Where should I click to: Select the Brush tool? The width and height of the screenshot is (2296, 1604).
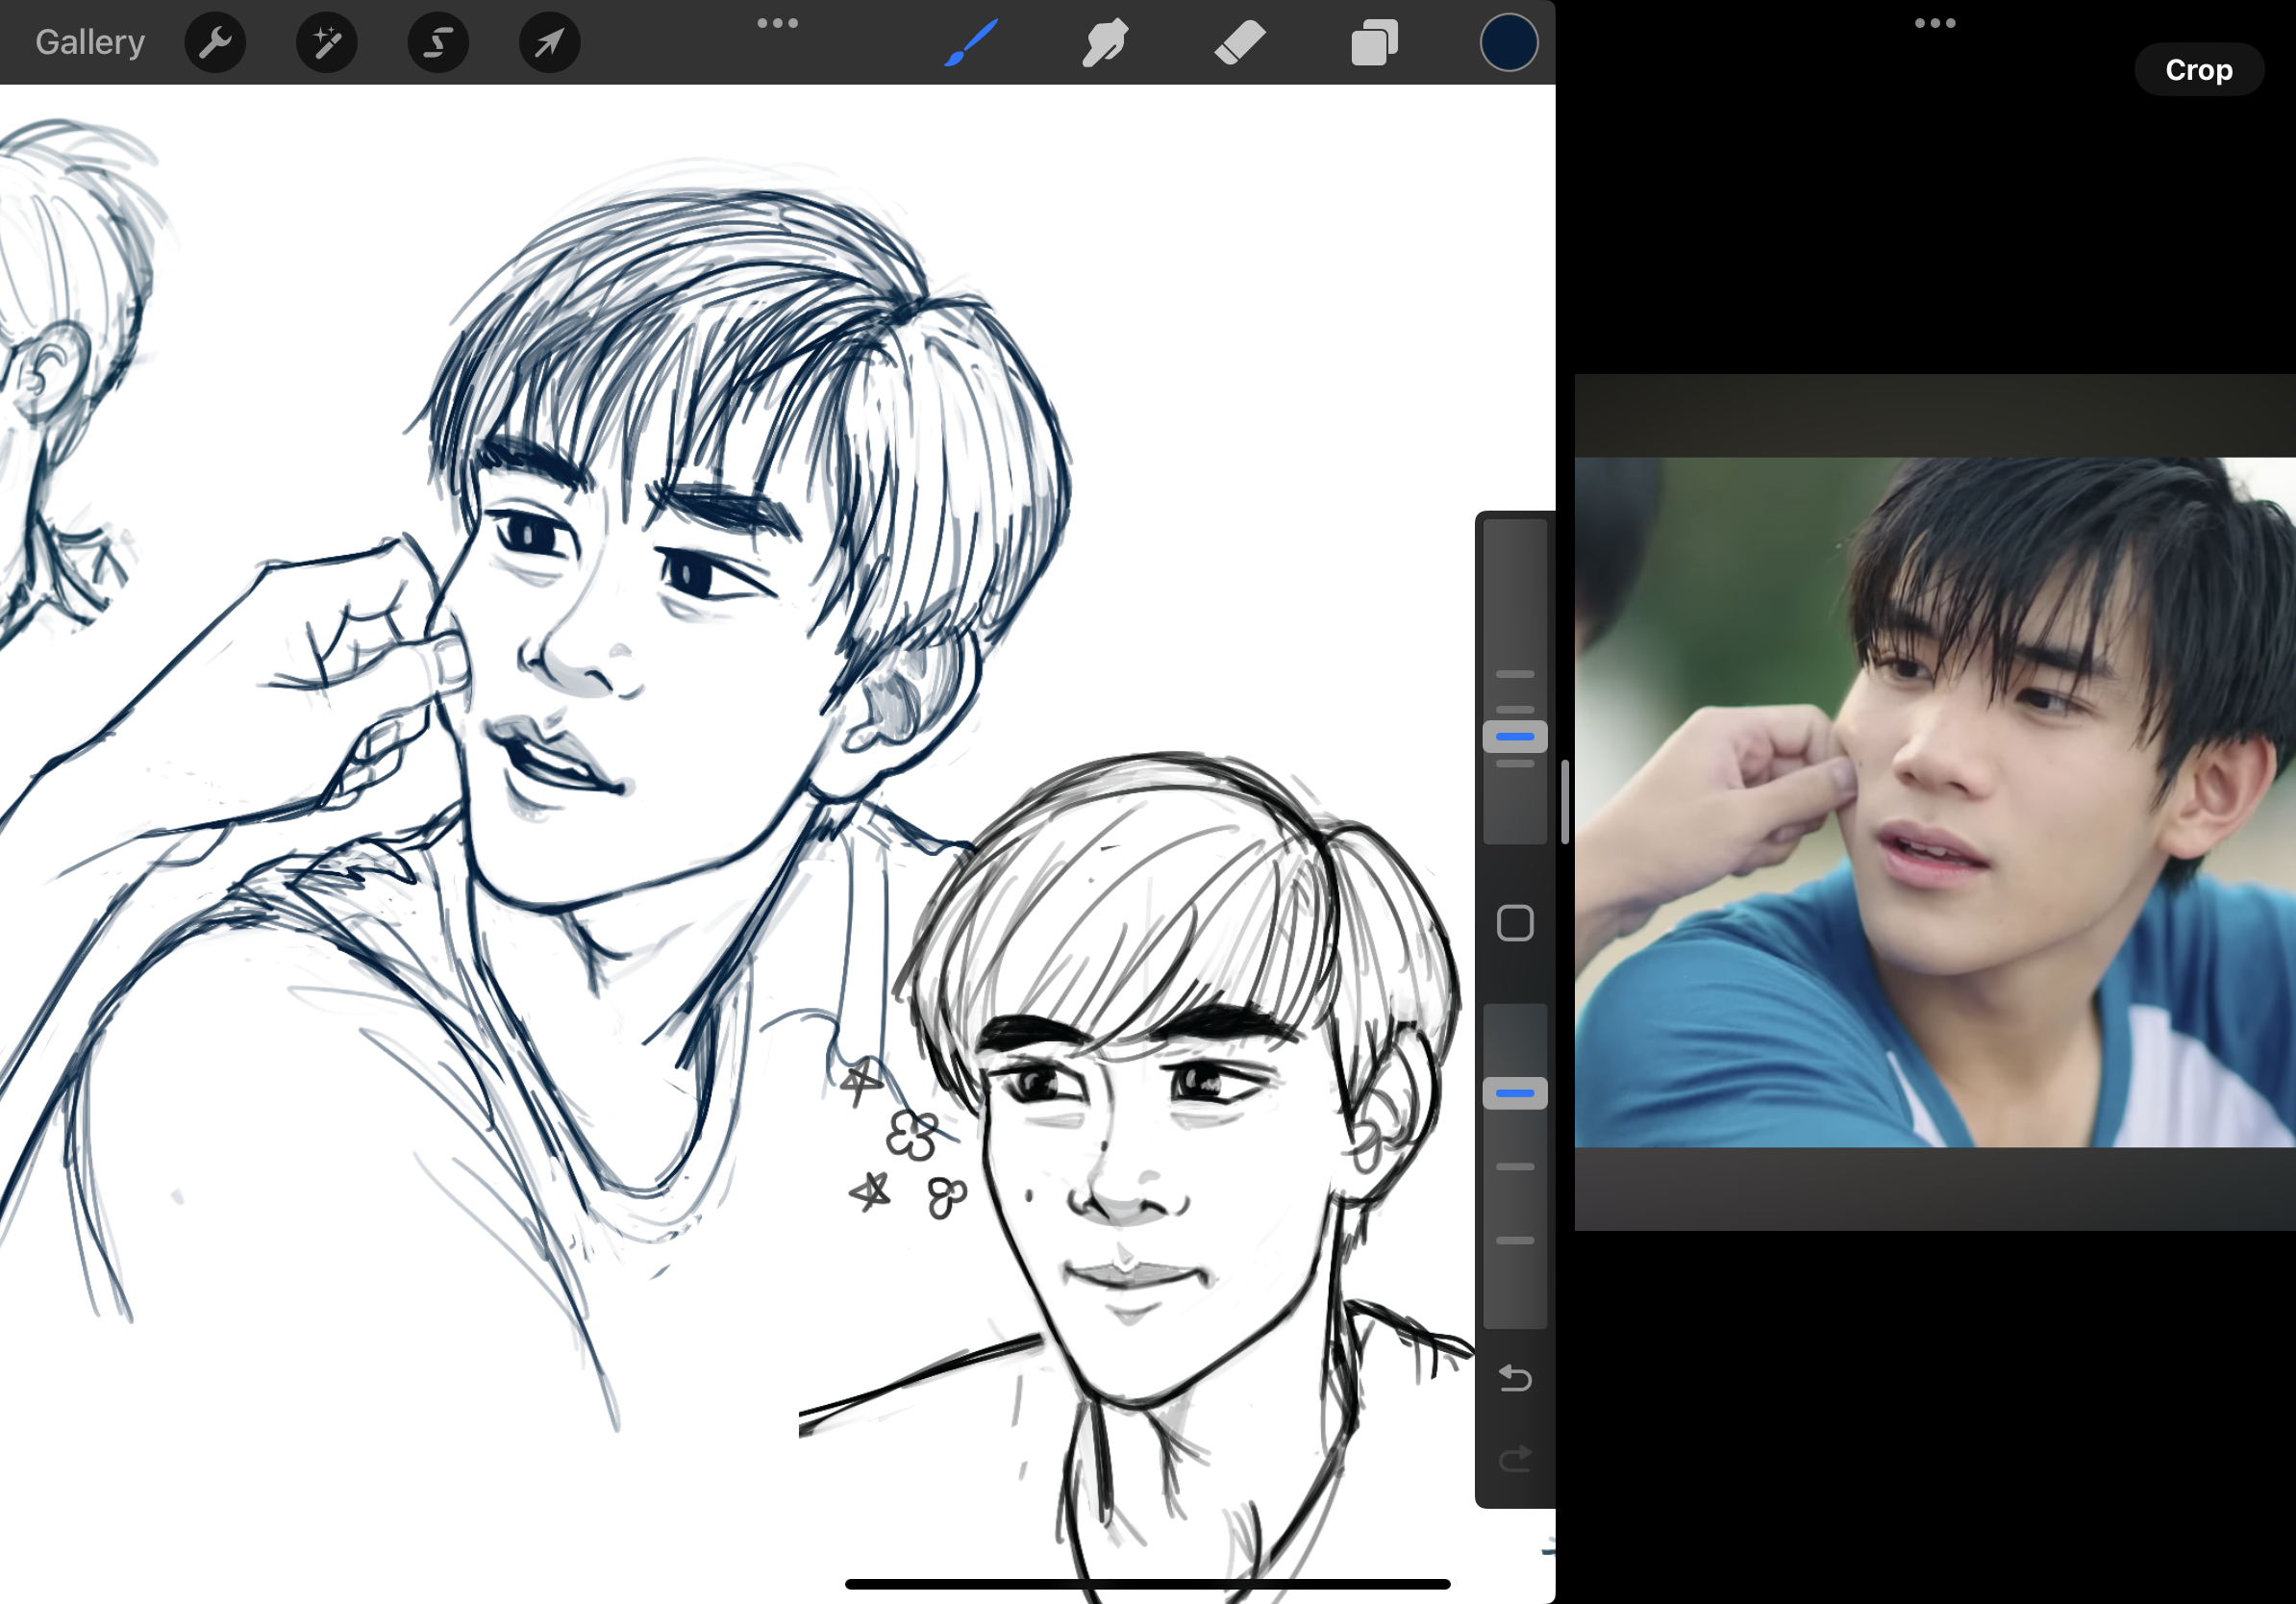pos(971,42)
